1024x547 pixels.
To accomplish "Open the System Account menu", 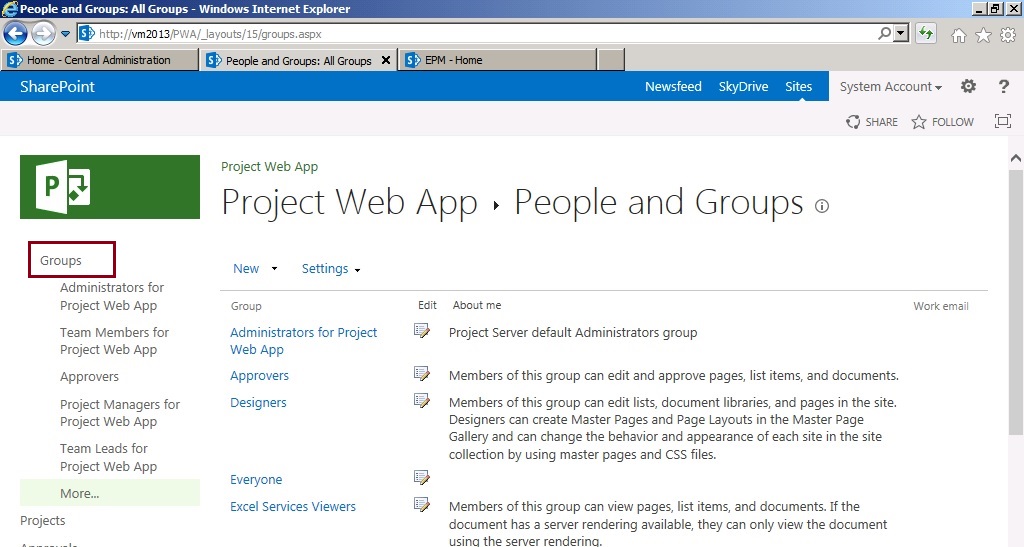I will tap(890, 87).
